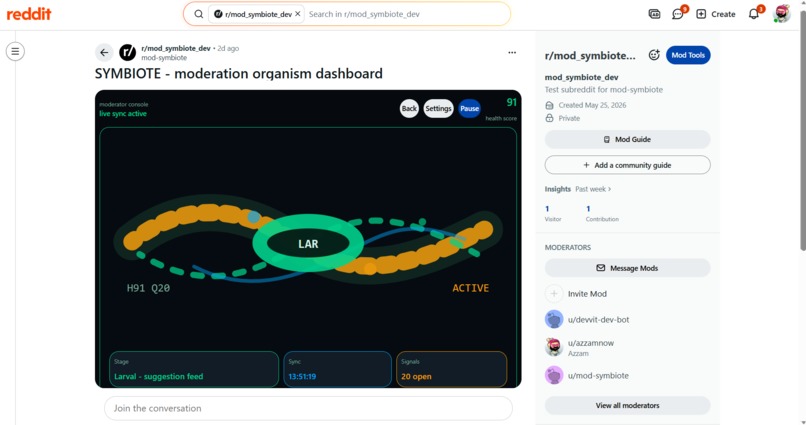Expand the left sidebar hamburger menu
The image size is (806, 425).
15,51
